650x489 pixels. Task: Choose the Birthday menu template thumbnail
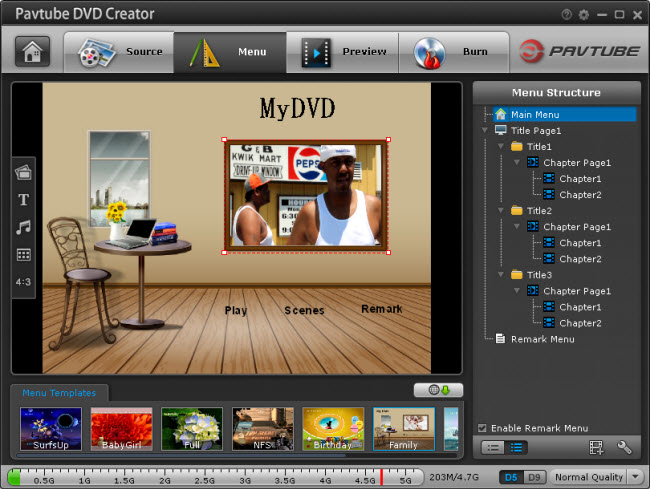[x=333, y=429]
